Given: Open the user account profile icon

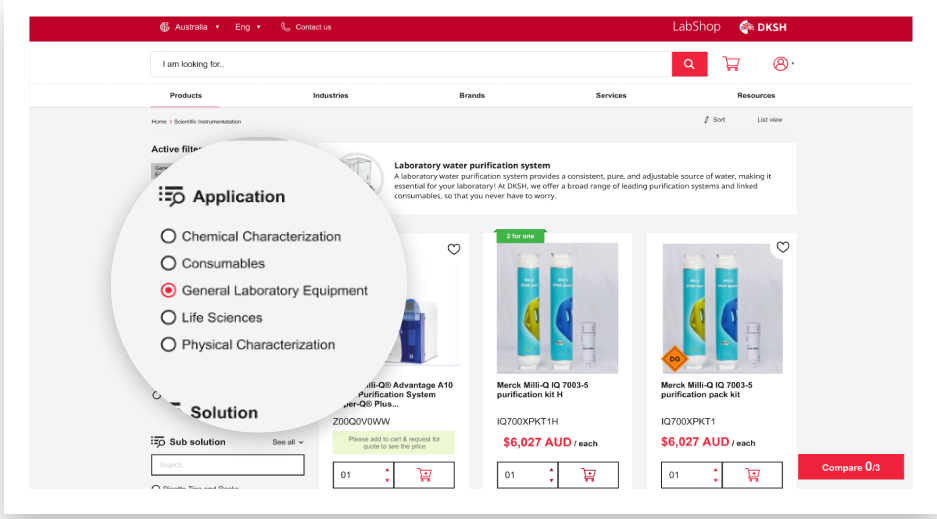Looking at the screenshot, I should pos(781,64).
